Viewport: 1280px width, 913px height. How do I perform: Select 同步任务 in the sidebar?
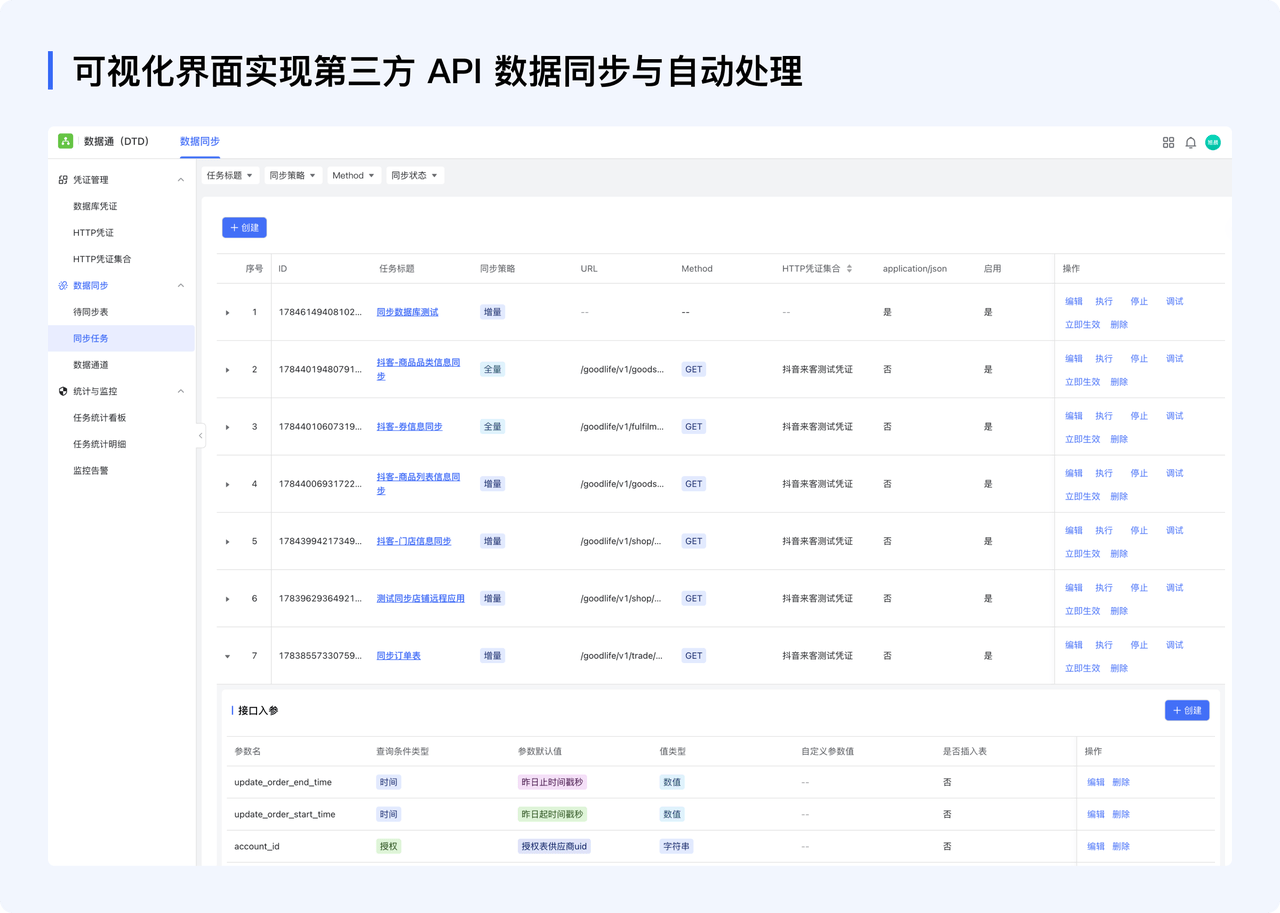pyautogui.click(x=121, y=338)
